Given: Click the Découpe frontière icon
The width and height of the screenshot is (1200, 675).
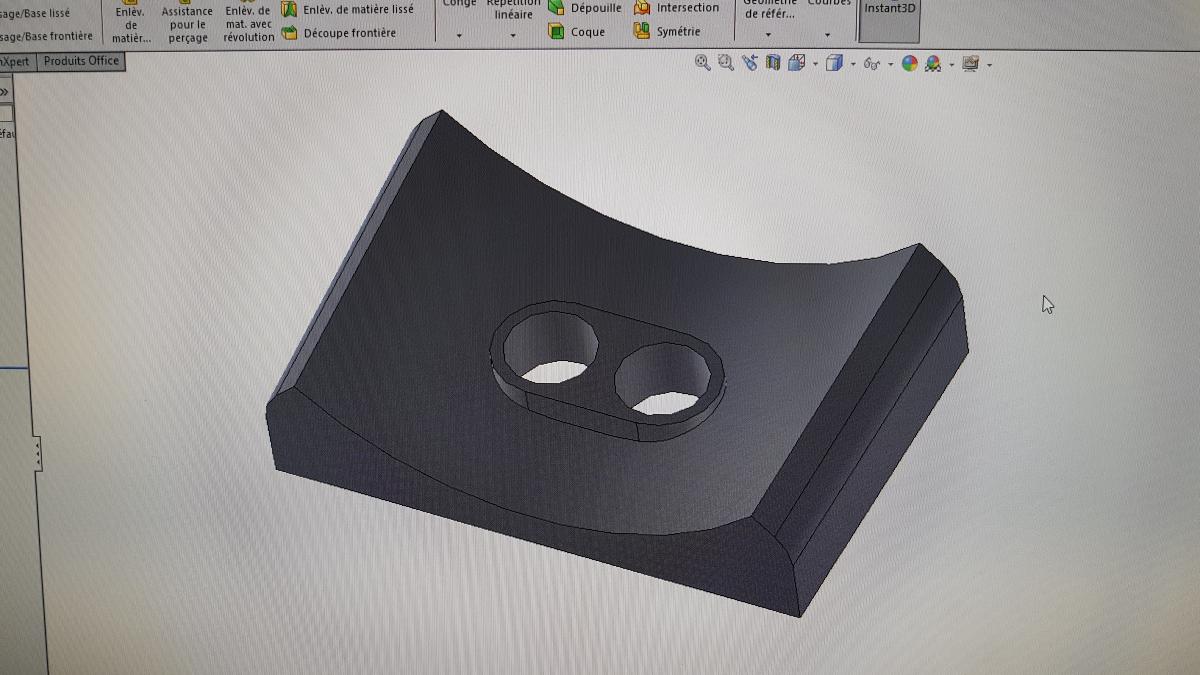Looking at the screenshot, I should pos(289,33).
